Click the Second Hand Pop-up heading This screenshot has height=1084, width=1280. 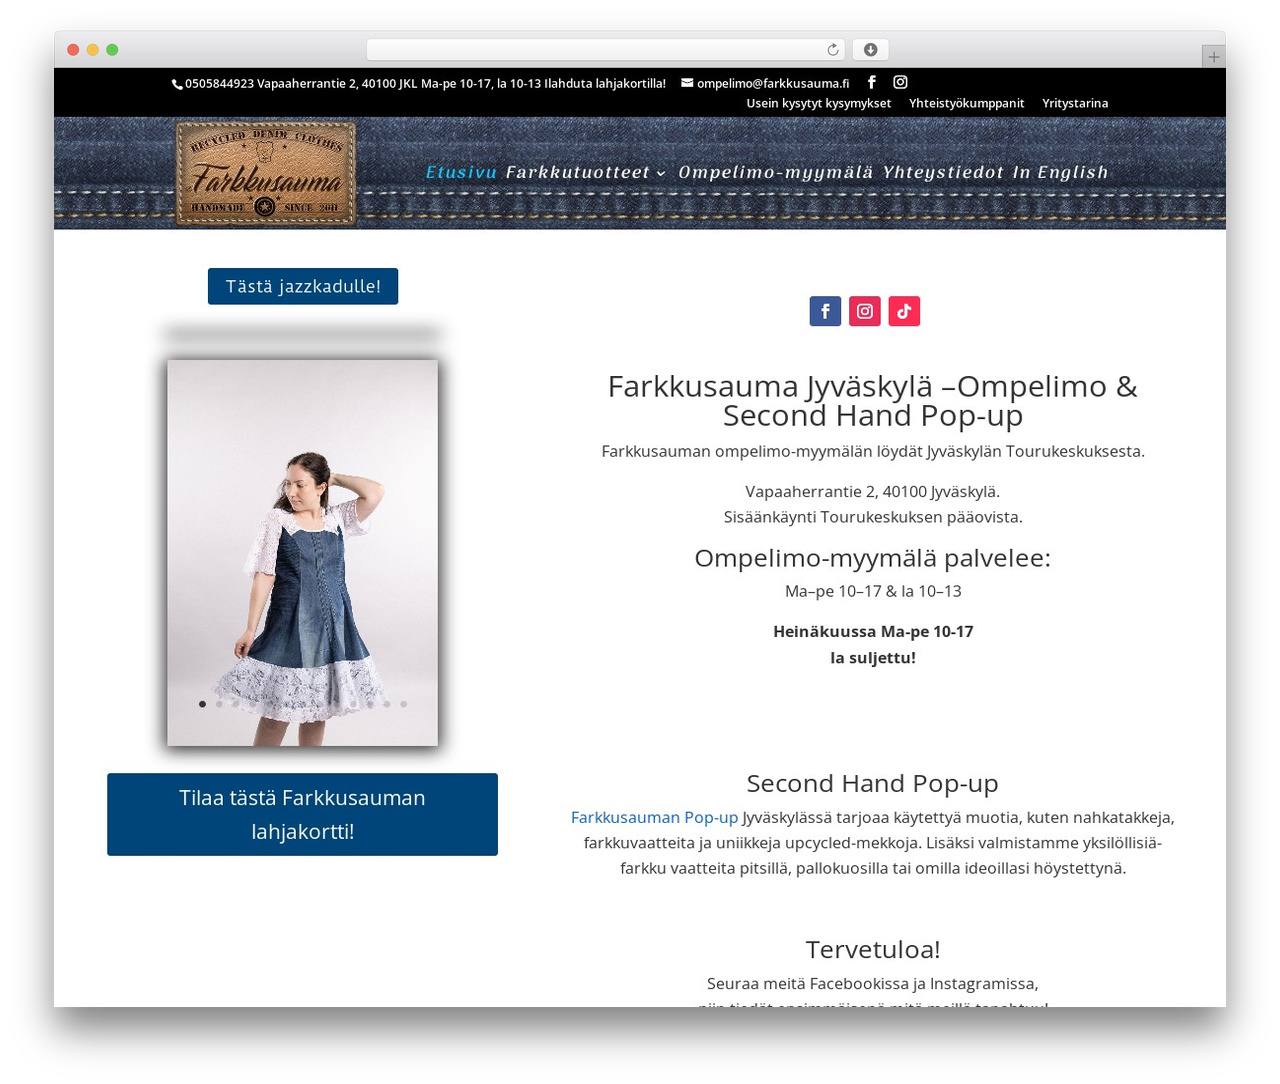[872, 783]
